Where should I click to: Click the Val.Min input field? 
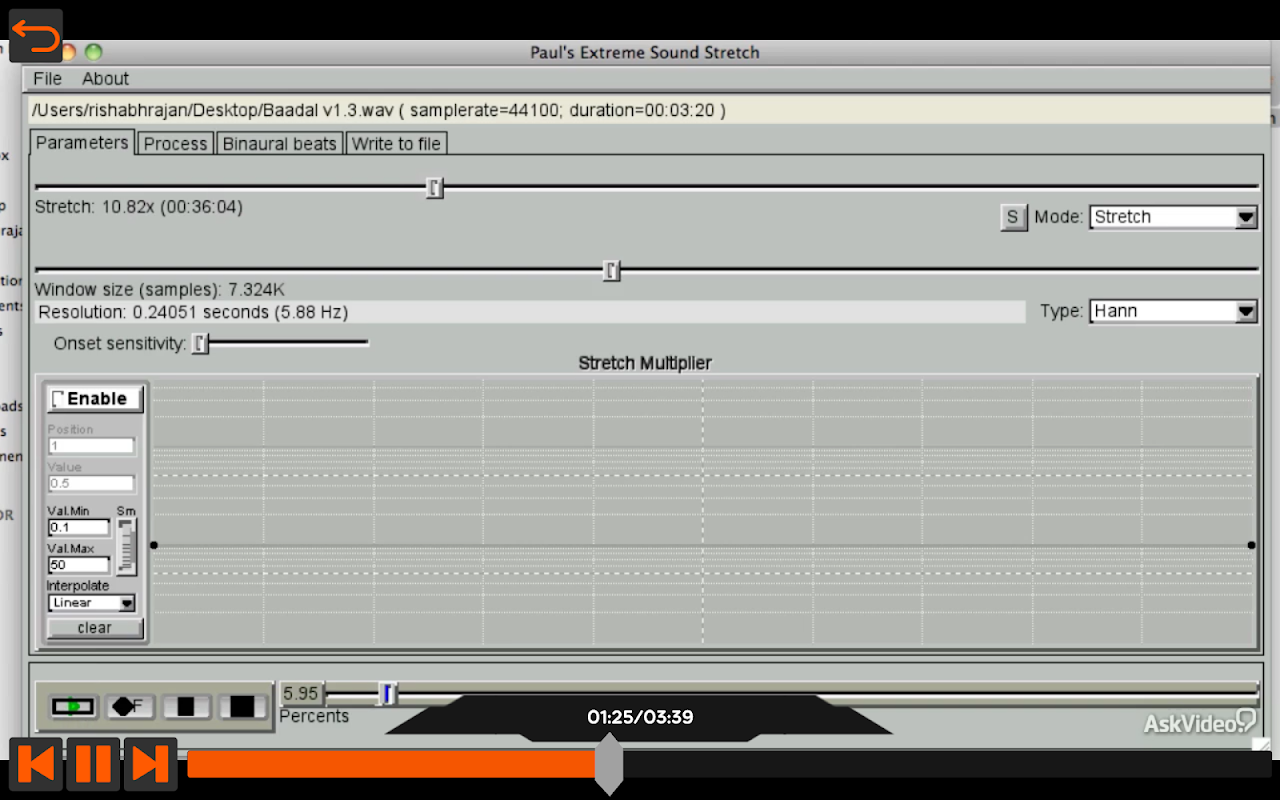coord(79,527)
